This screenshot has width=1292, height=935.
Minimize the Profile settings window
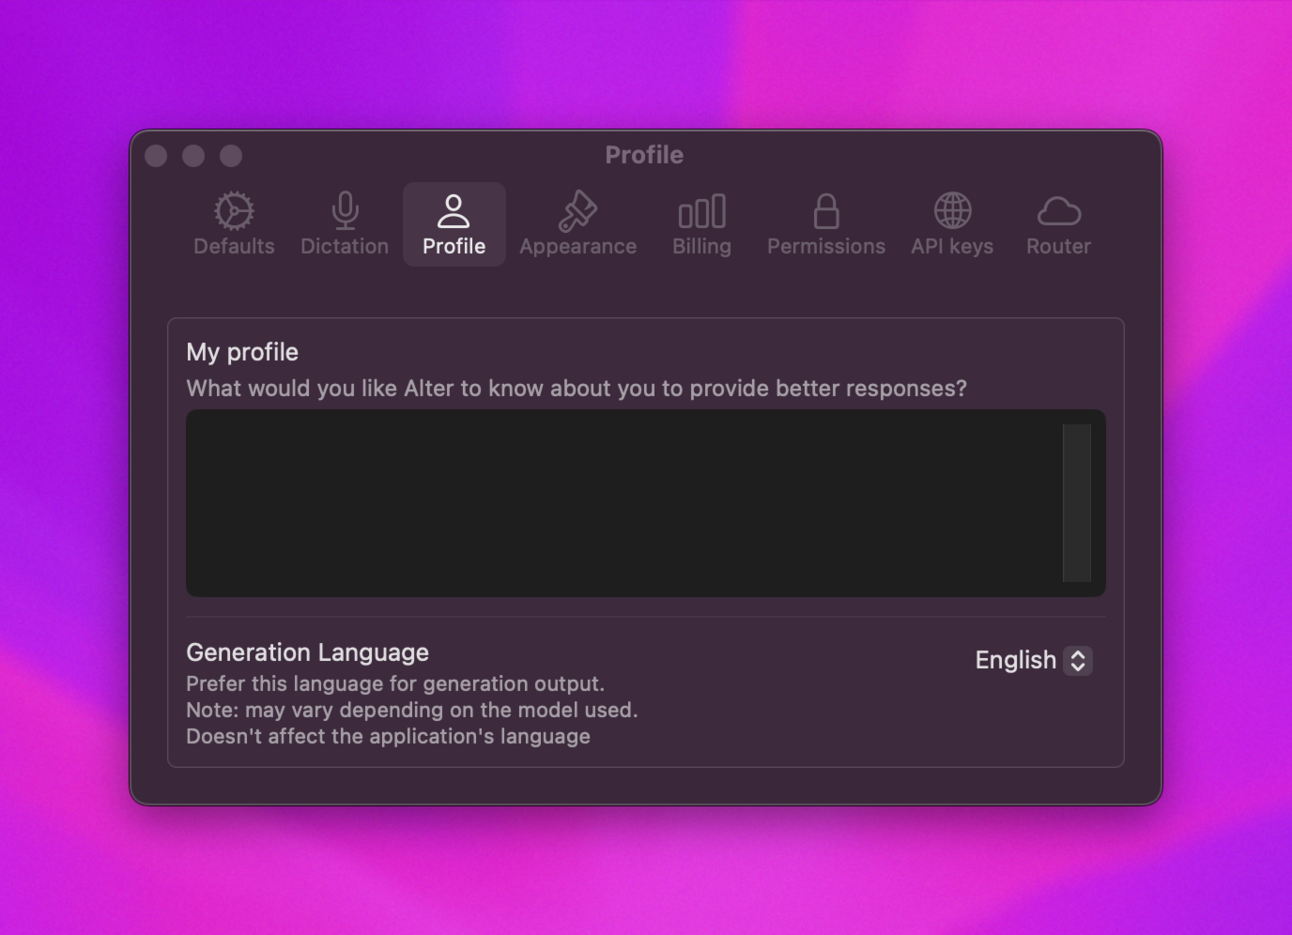pyautogui.click(x=194, y=156)
